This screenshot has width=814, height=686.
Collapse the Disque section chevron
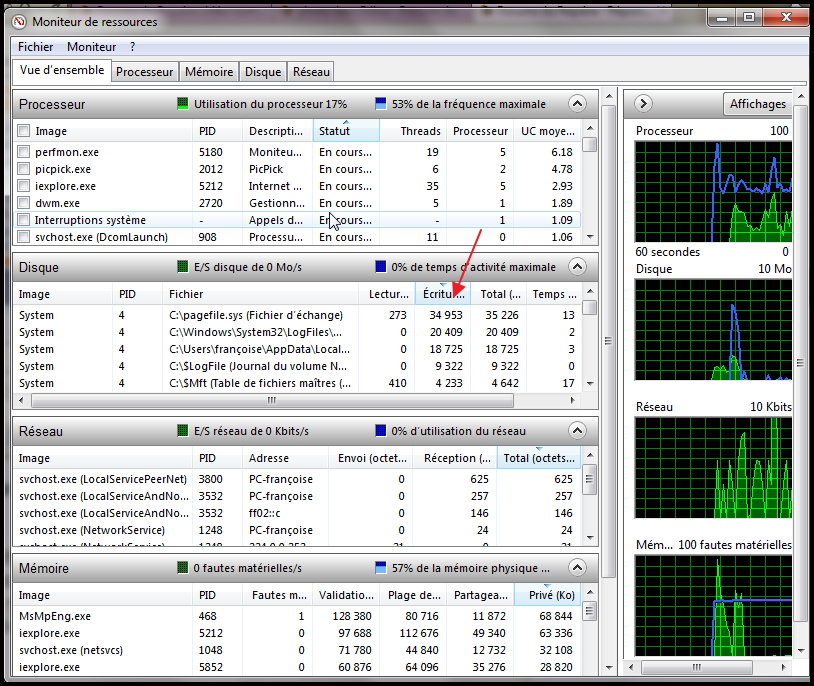(576, 267)
